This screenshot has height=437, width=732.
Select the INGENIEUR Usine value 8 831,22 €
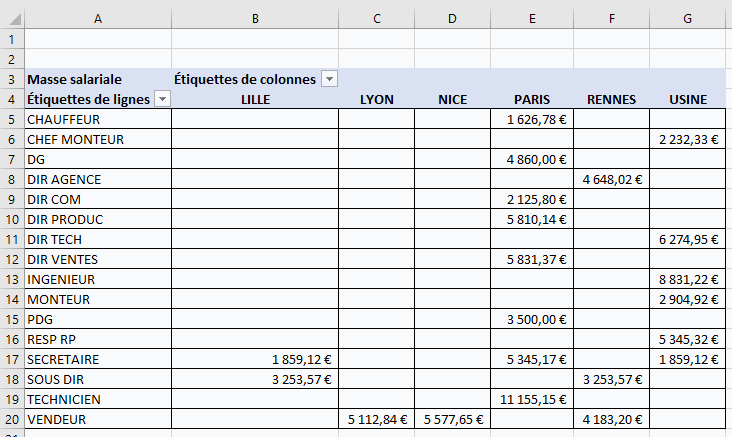[687, 279]
